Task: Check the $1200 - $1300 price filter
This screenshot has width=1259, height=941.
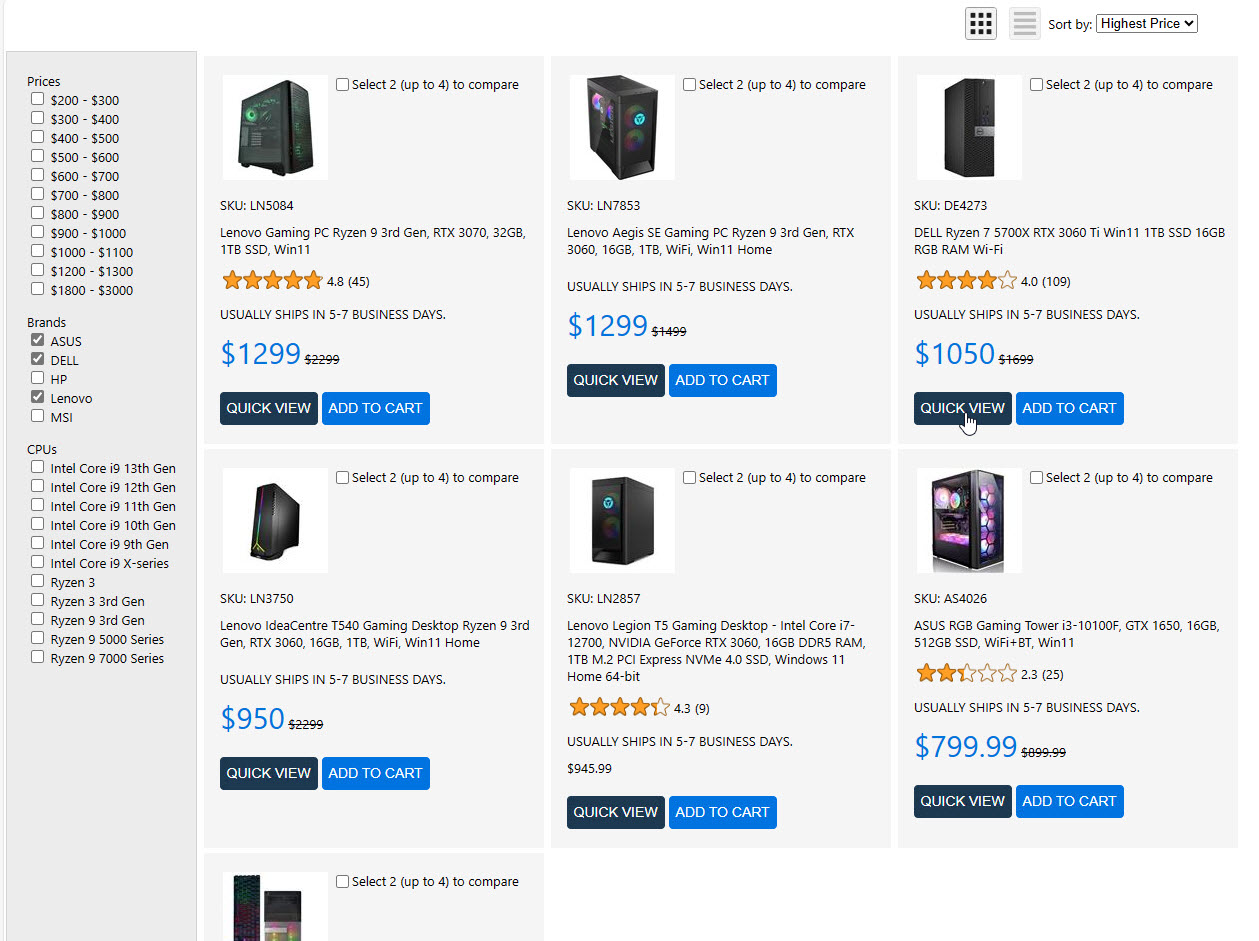Action: point(37,270)
